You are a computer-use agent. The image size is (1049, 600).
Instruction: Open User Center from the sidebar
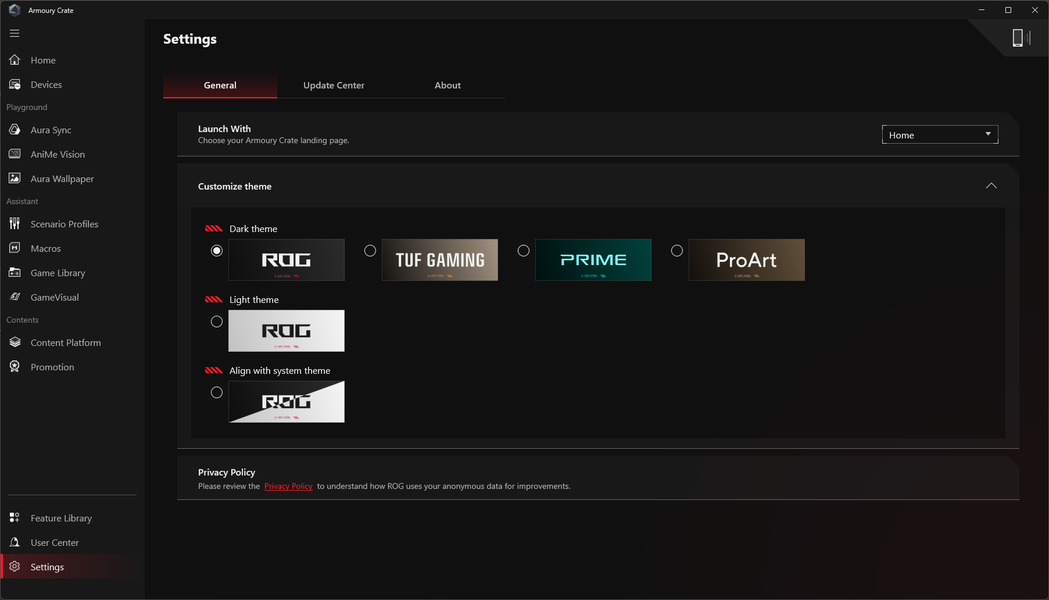(54, 542)
